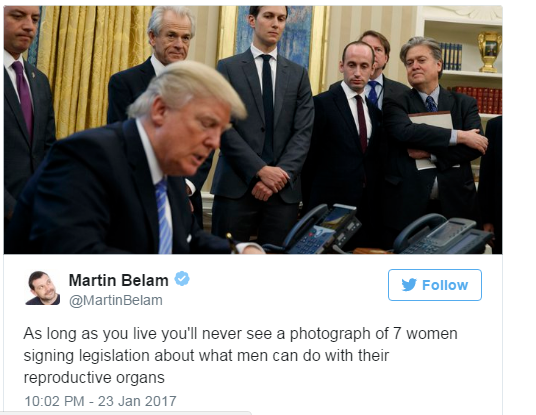Click the right desk phone in the photo

[443, 234]
